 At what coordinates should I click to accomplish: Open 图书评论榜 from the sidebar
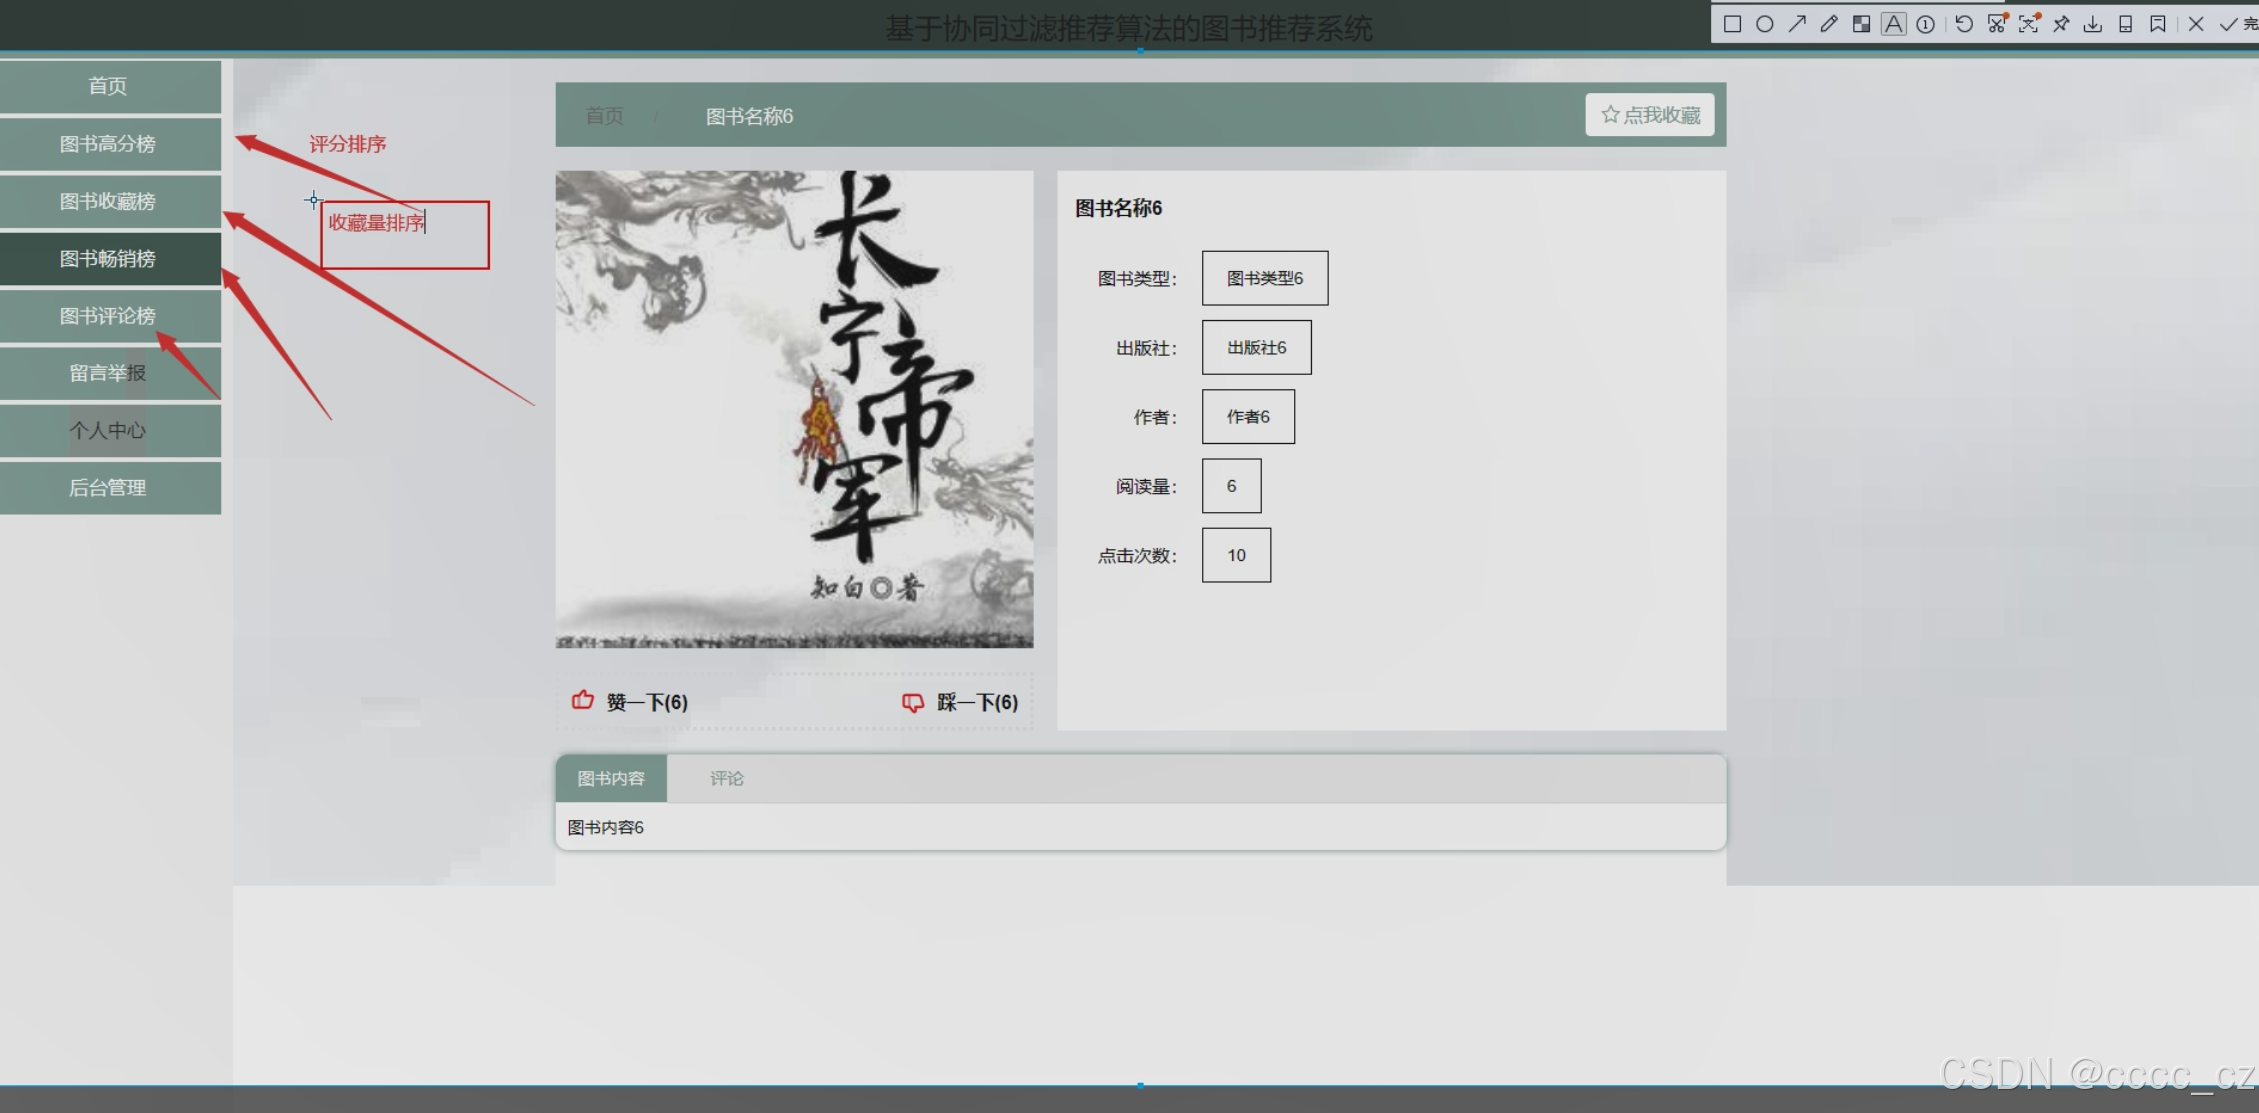pyautogui.click(x=110, y=316)
